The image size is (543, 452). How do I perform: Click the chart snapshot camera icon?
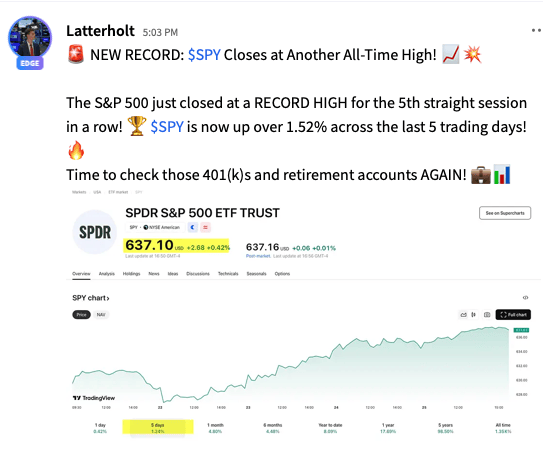[487, 314]
